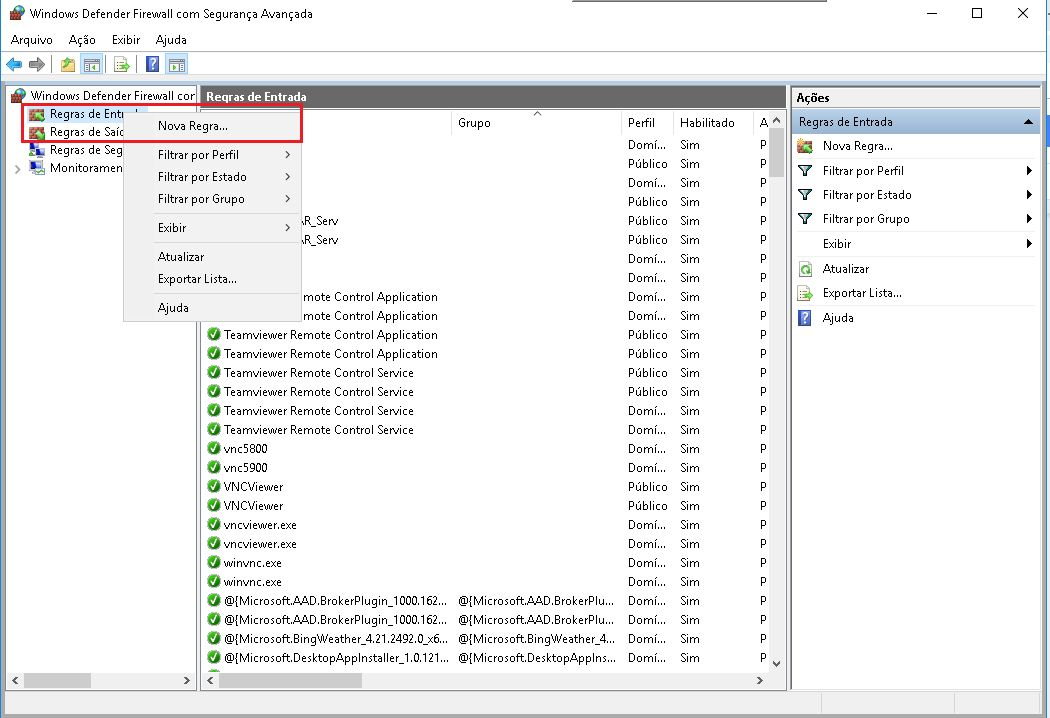Collapse the Regras de Entrada actions section
1050x718 pixels.
pos(1028,122)
